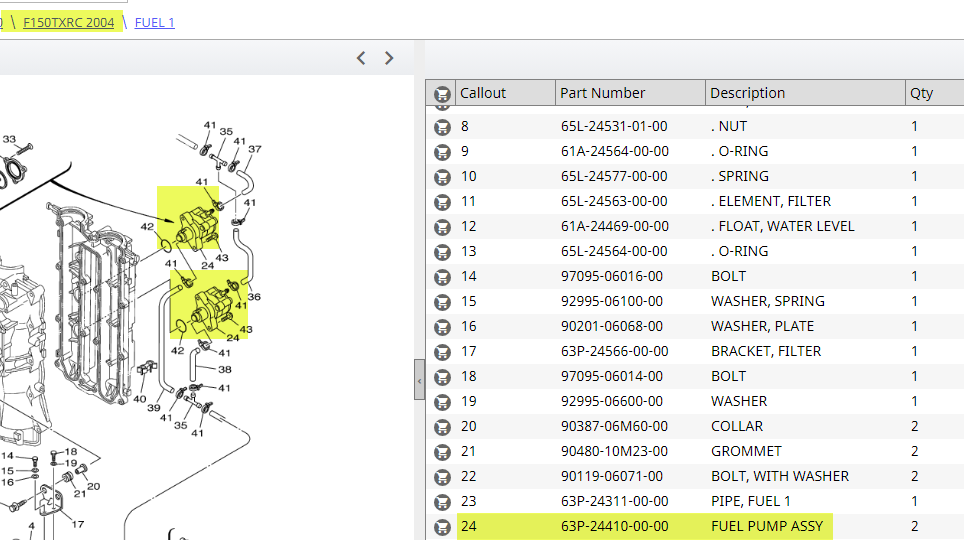
Task: Select part number 65L-24563-00-00
Action: point(614,201)
